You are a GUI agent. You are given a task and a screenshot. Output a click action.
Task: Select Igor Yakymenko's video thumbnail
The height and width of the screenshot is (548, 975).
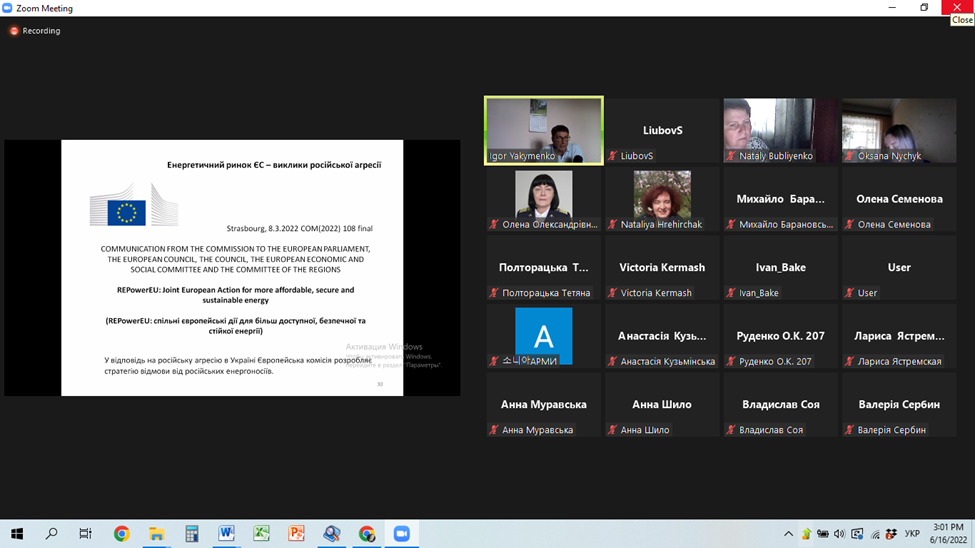pyautogui.click(x=544, y=130)
